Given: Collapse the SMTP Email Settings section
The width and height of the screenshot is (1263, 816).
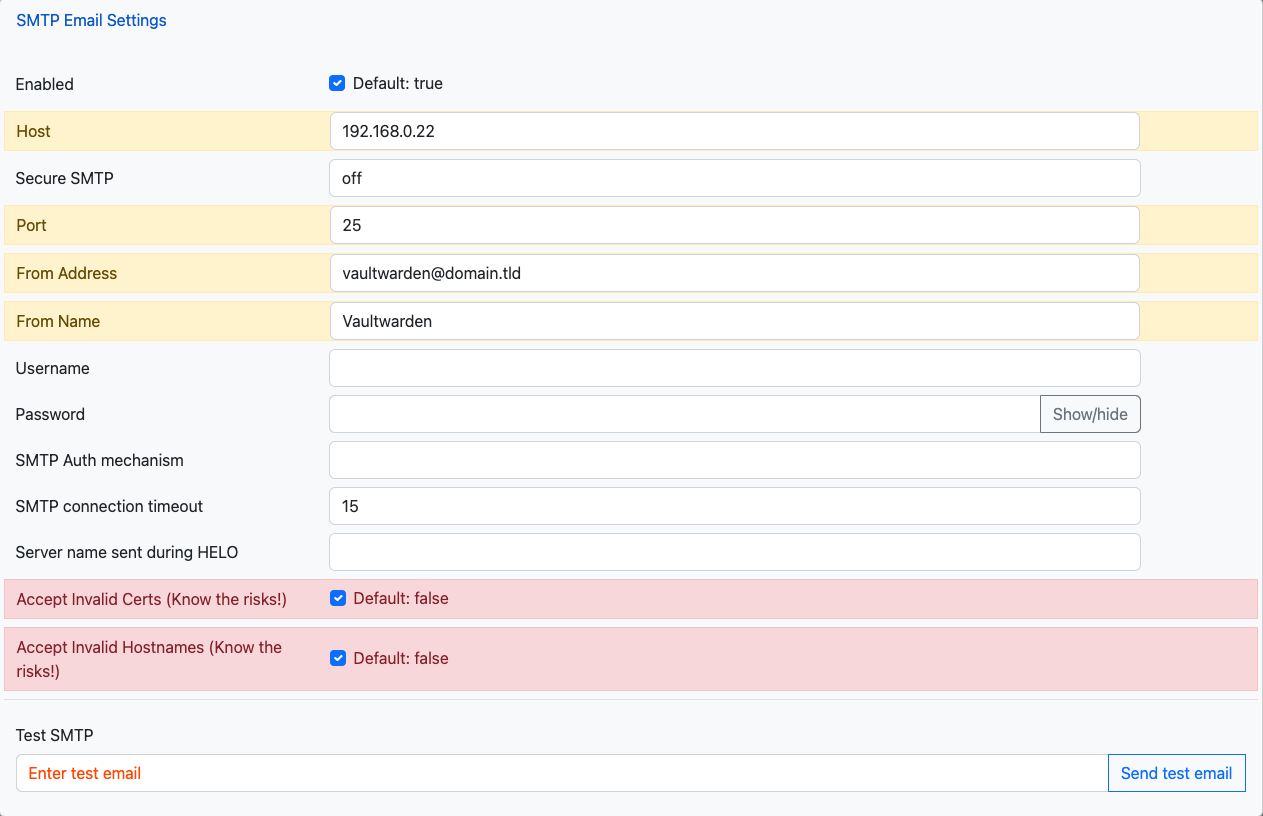Looking at the screenshot, I should click(91, 20).
